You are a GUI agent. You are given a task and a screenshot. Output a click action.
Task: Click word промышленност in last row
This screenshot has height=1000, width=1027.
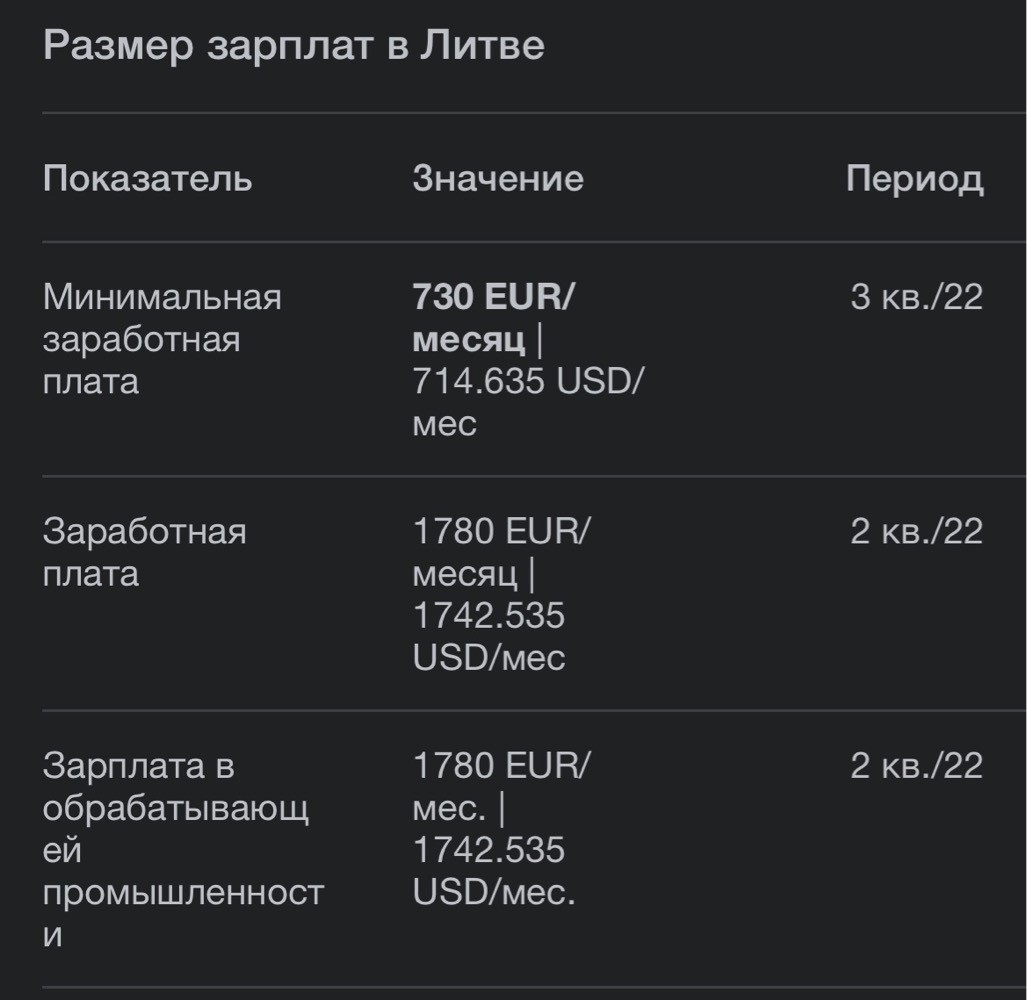click(183, 893)
